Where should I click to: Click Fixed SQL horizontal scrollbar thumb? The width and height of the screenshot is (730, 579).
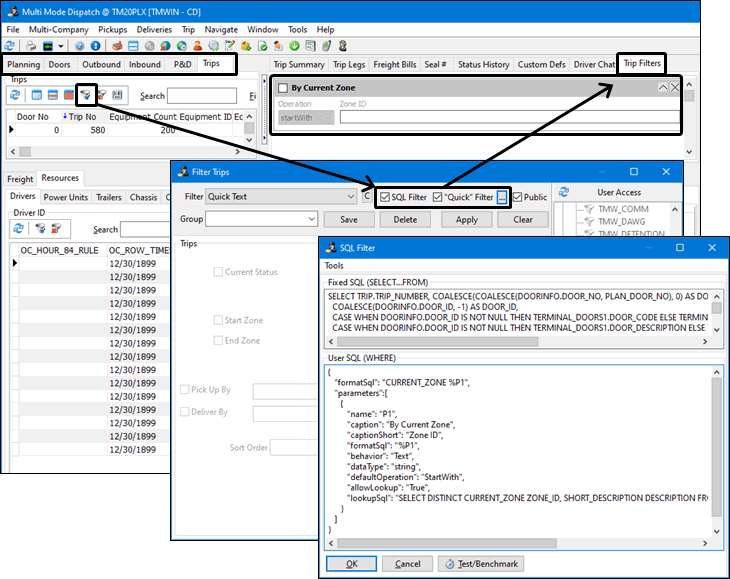(438, 342)
